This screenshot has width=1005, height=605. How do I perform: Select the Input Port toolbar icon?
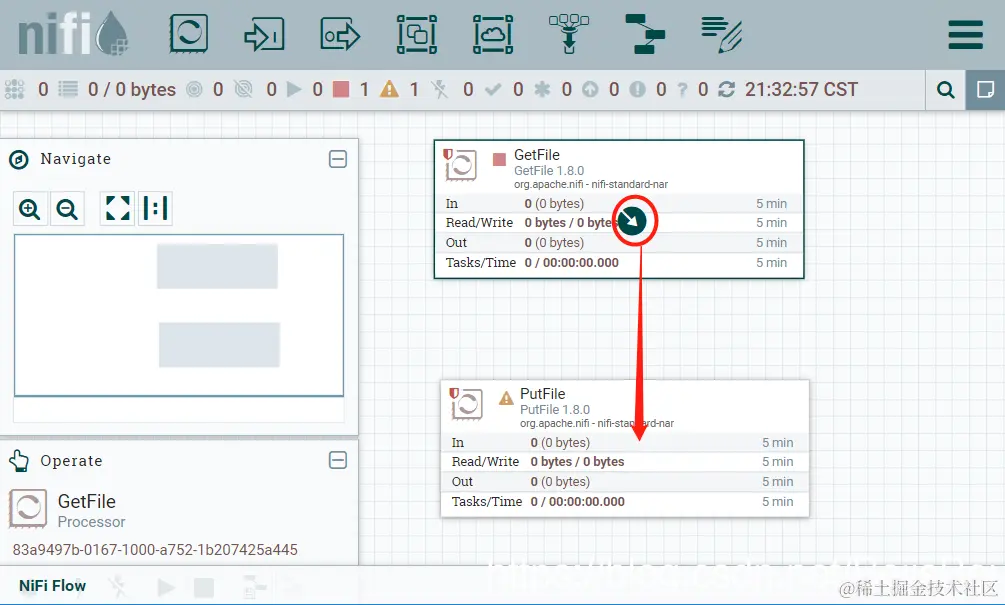(x=264, y=34)
